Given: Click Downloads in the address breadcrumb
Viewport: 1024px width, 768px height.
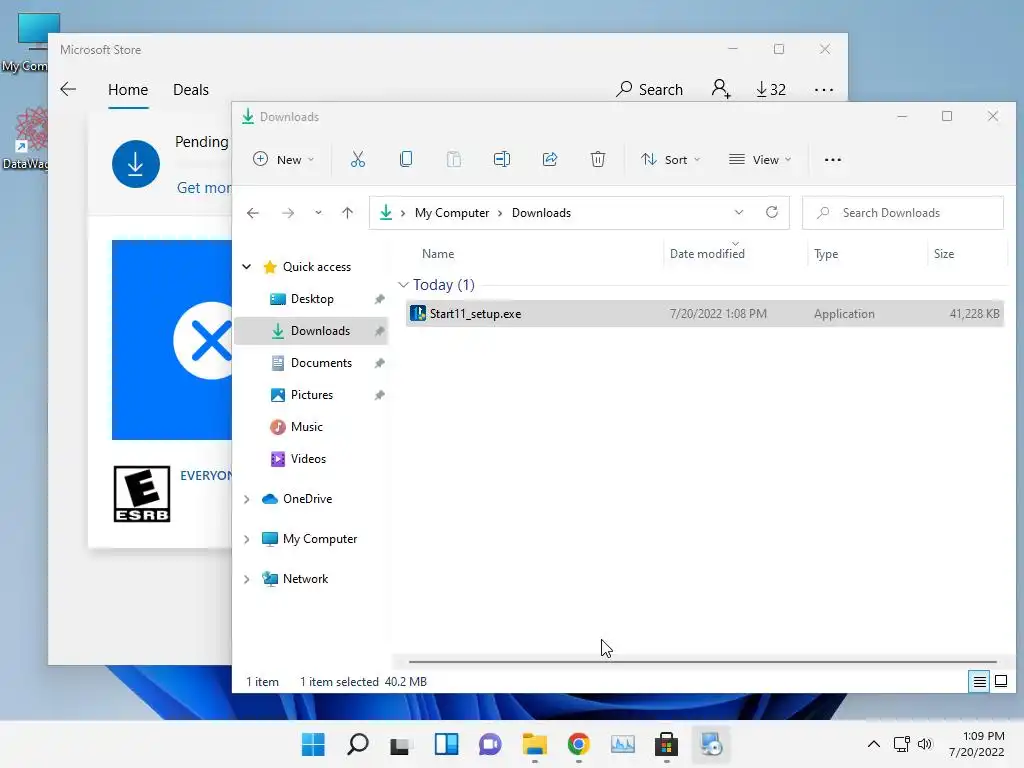Looking at the screenshot, I should pyautogui.click(x=541, y=213).
